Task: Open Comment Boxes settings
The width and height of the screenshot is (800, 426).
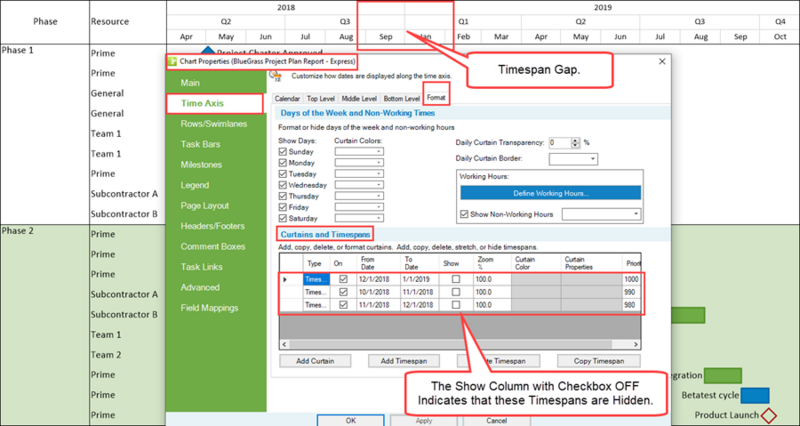Action: tap(212, 246)
